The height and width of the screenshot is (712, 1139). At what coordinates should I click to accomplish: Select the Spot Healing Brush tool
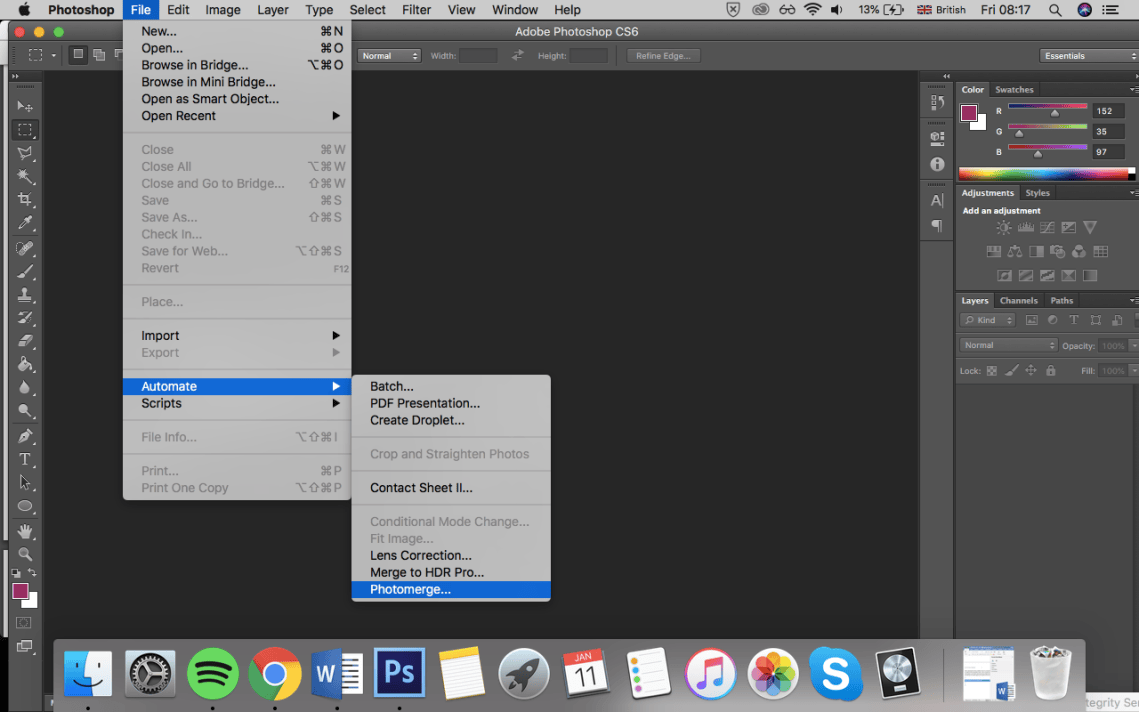[x=25, y=248]
